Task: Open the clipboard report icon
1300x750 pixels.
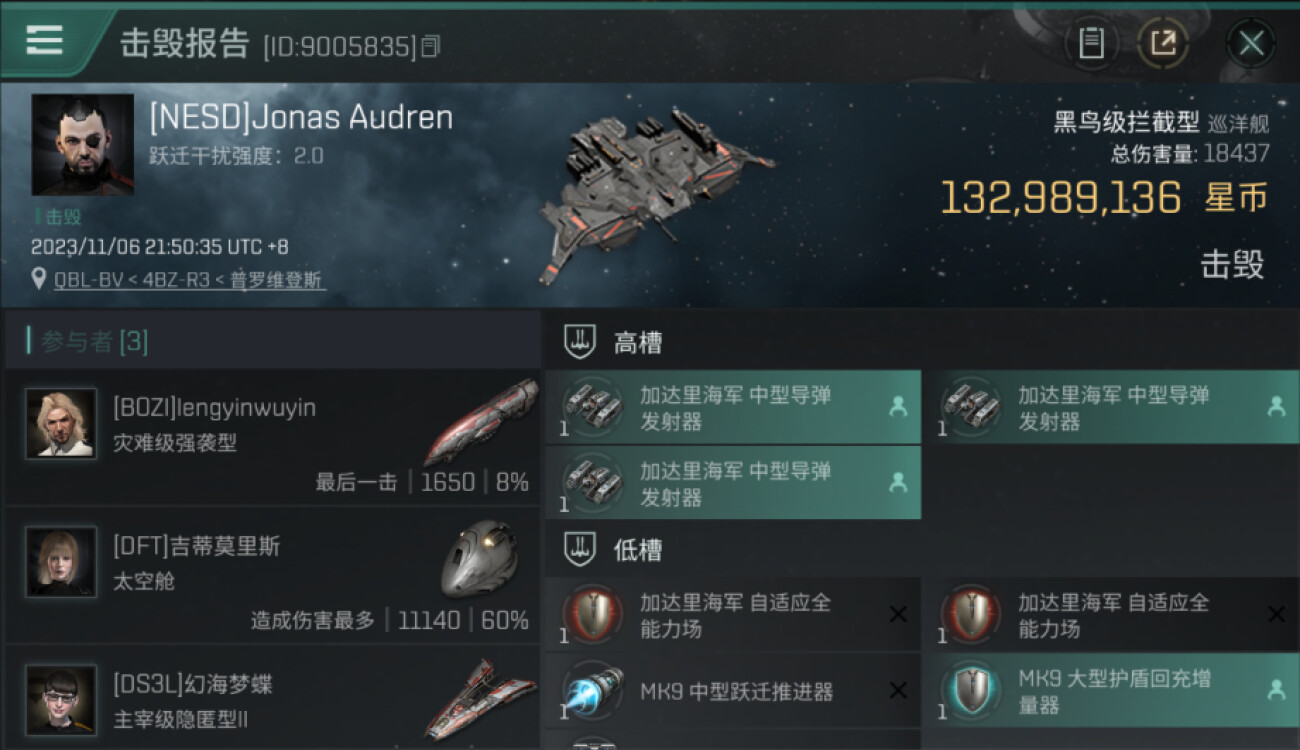Action: (1091, 43)
